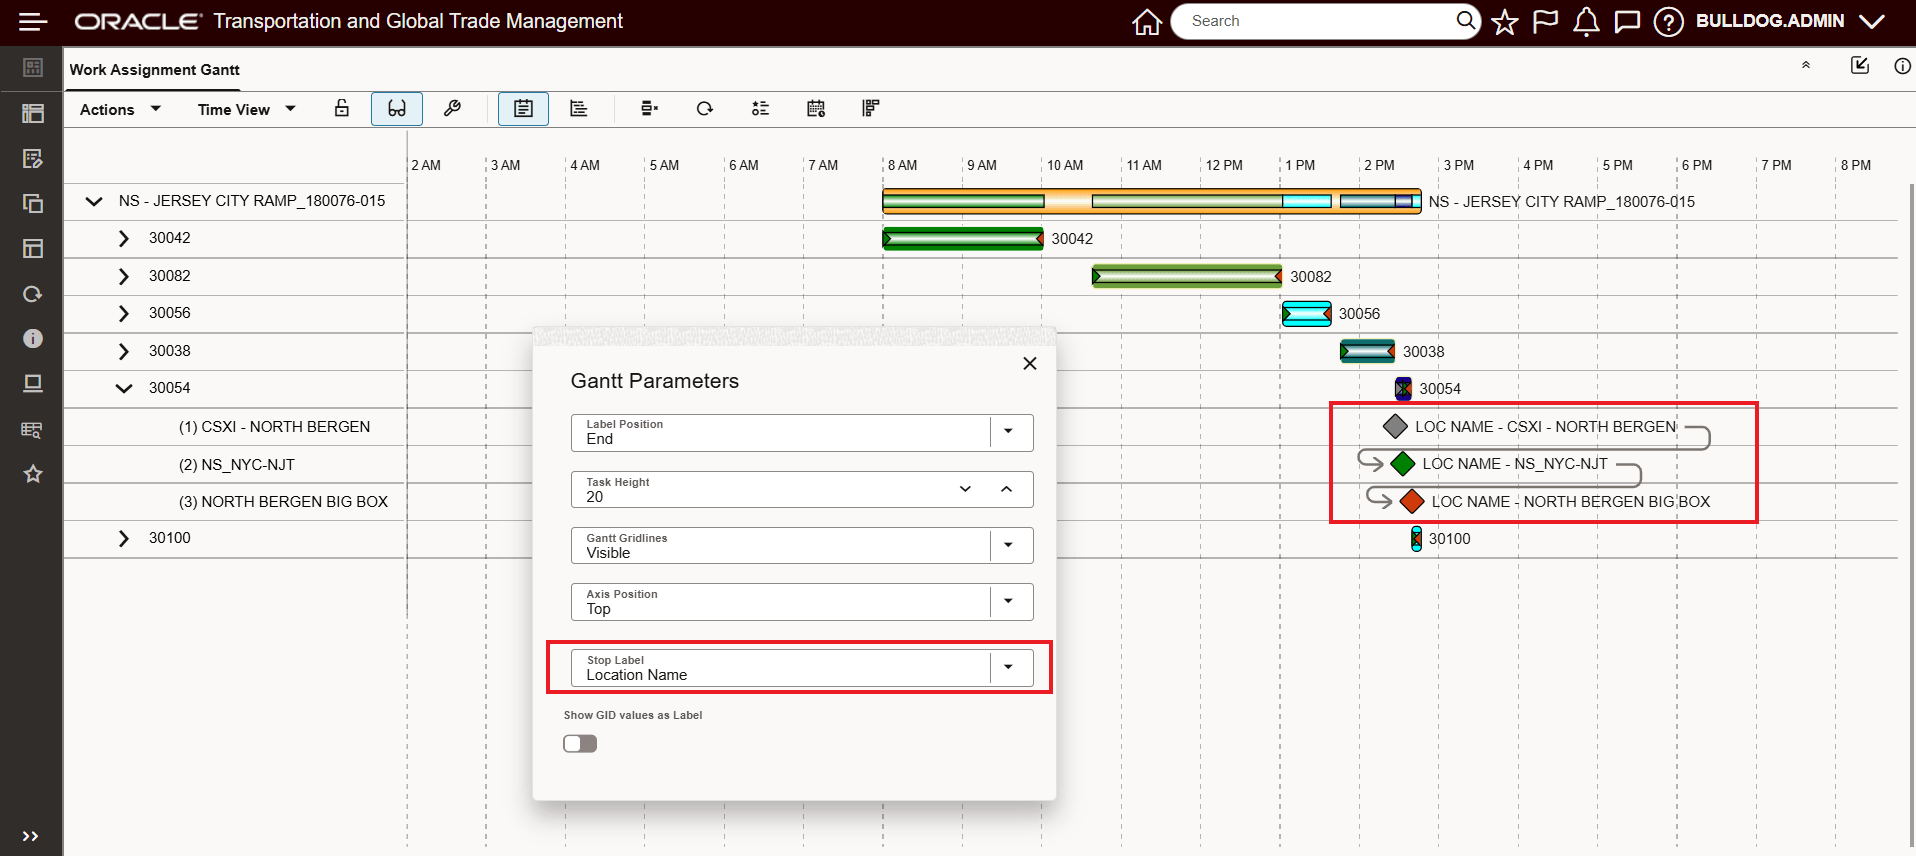Click the edit checkbox icon top right
Viewport: 1916px width, 856px height.
pyautogui.click(x=1860, y=65)
